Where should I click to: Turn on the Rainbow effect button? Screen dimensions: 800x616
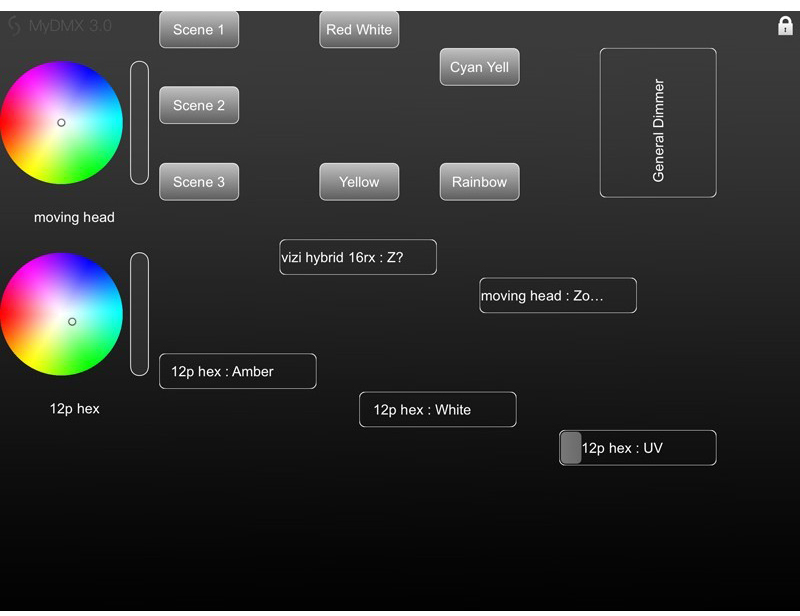tap(479, 182)
